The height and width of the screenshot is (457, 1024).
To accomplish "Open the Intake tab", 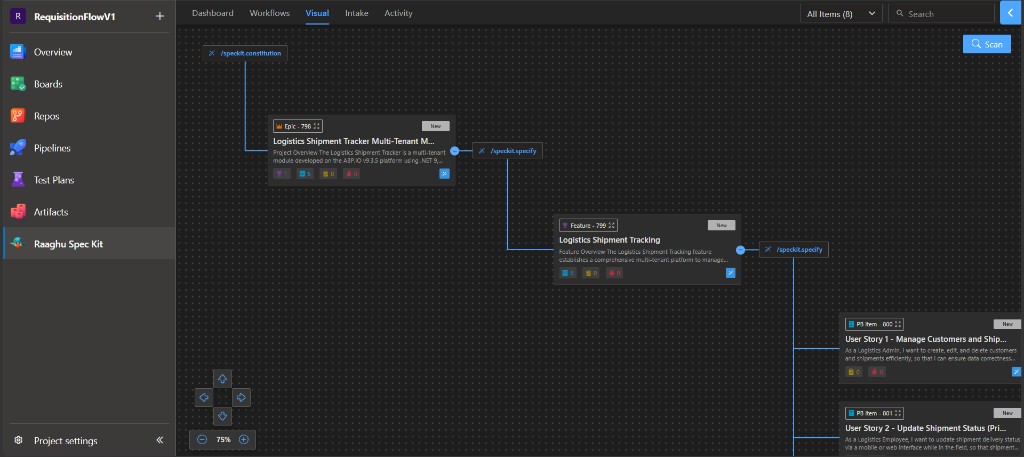I will [x=357, y=13].
